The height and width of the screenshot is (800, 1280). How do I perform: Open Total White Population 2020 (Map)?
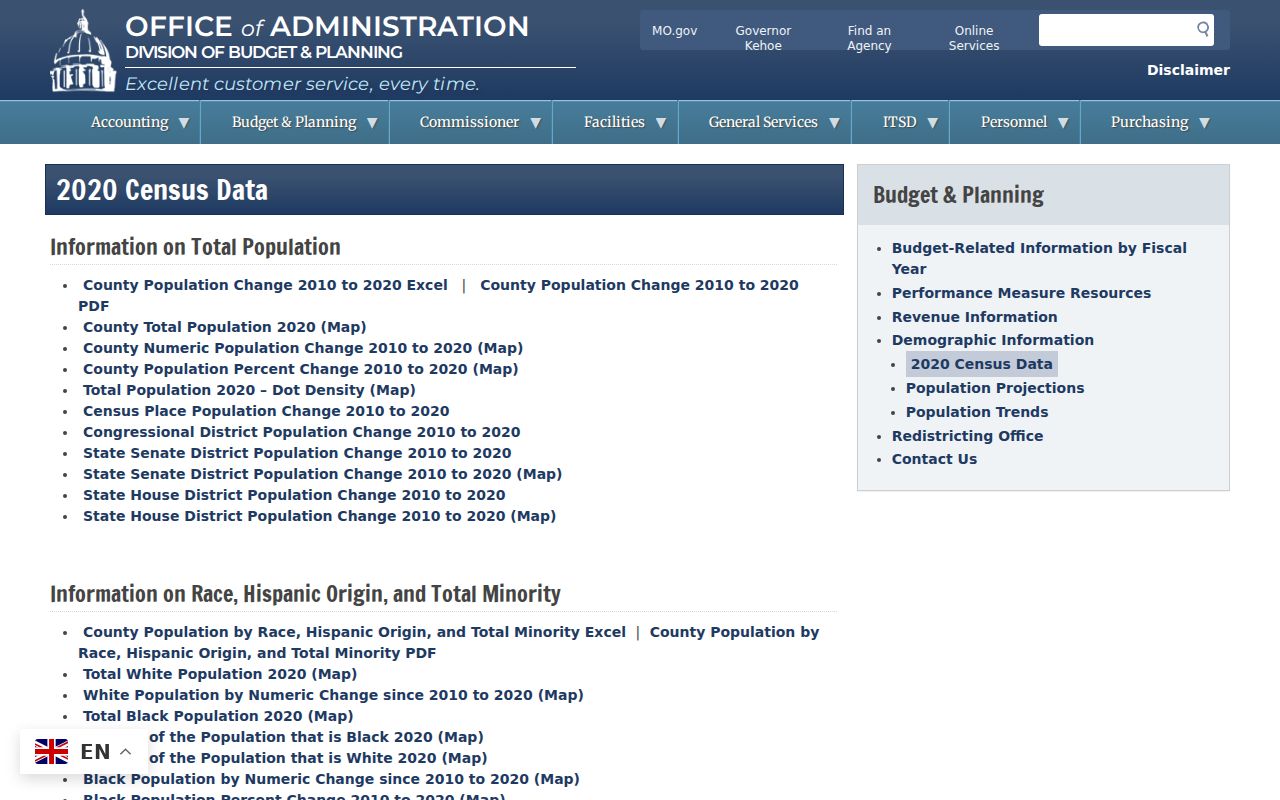tap(220, 674)
